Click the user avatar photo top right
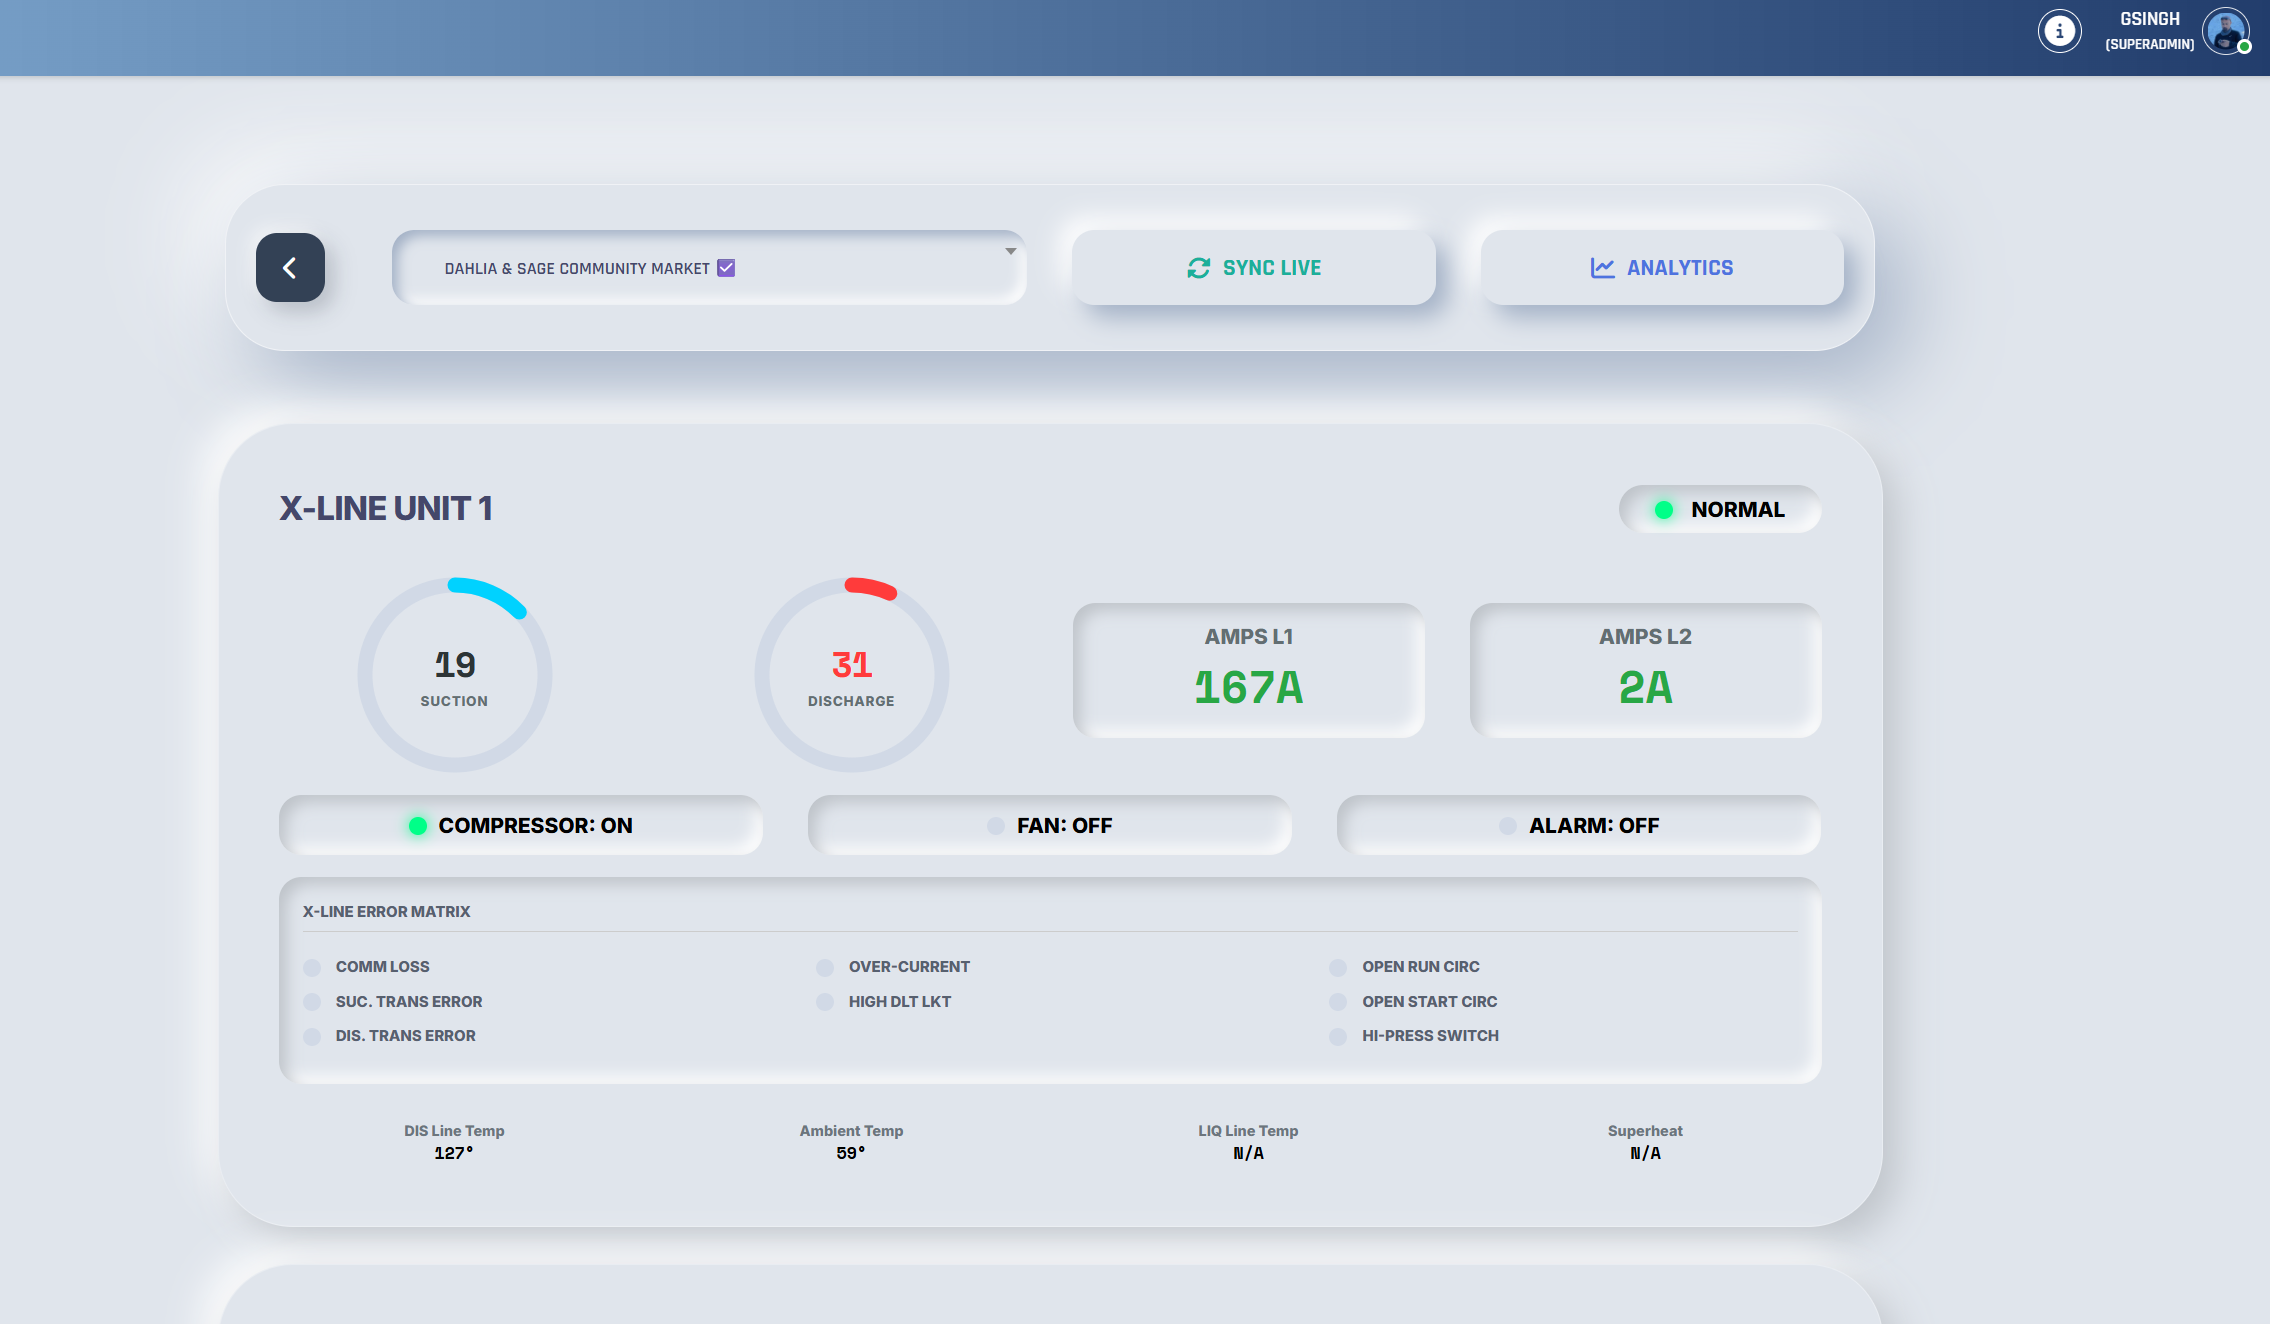This screenshot has height=1324, width=2270. pos(2226,31)
